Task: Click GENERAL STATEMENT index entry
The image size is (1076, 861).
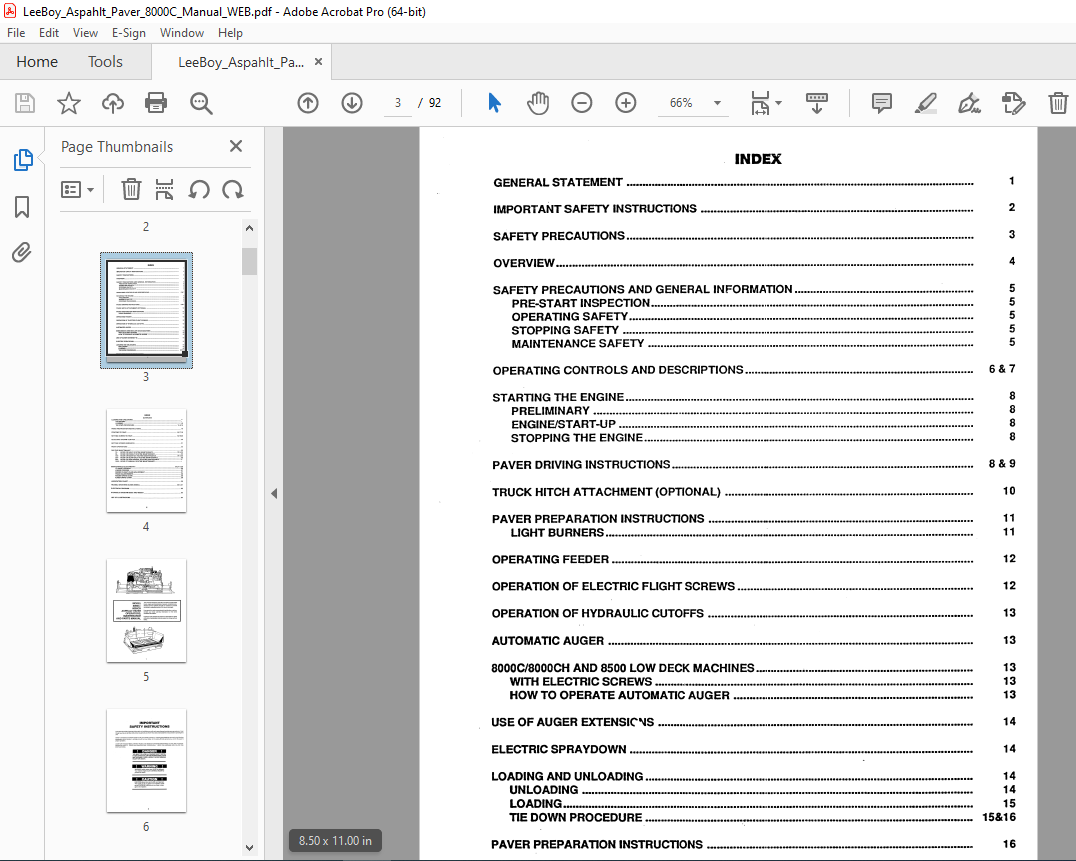Action: pyautogui.click(x=558, y=182)
